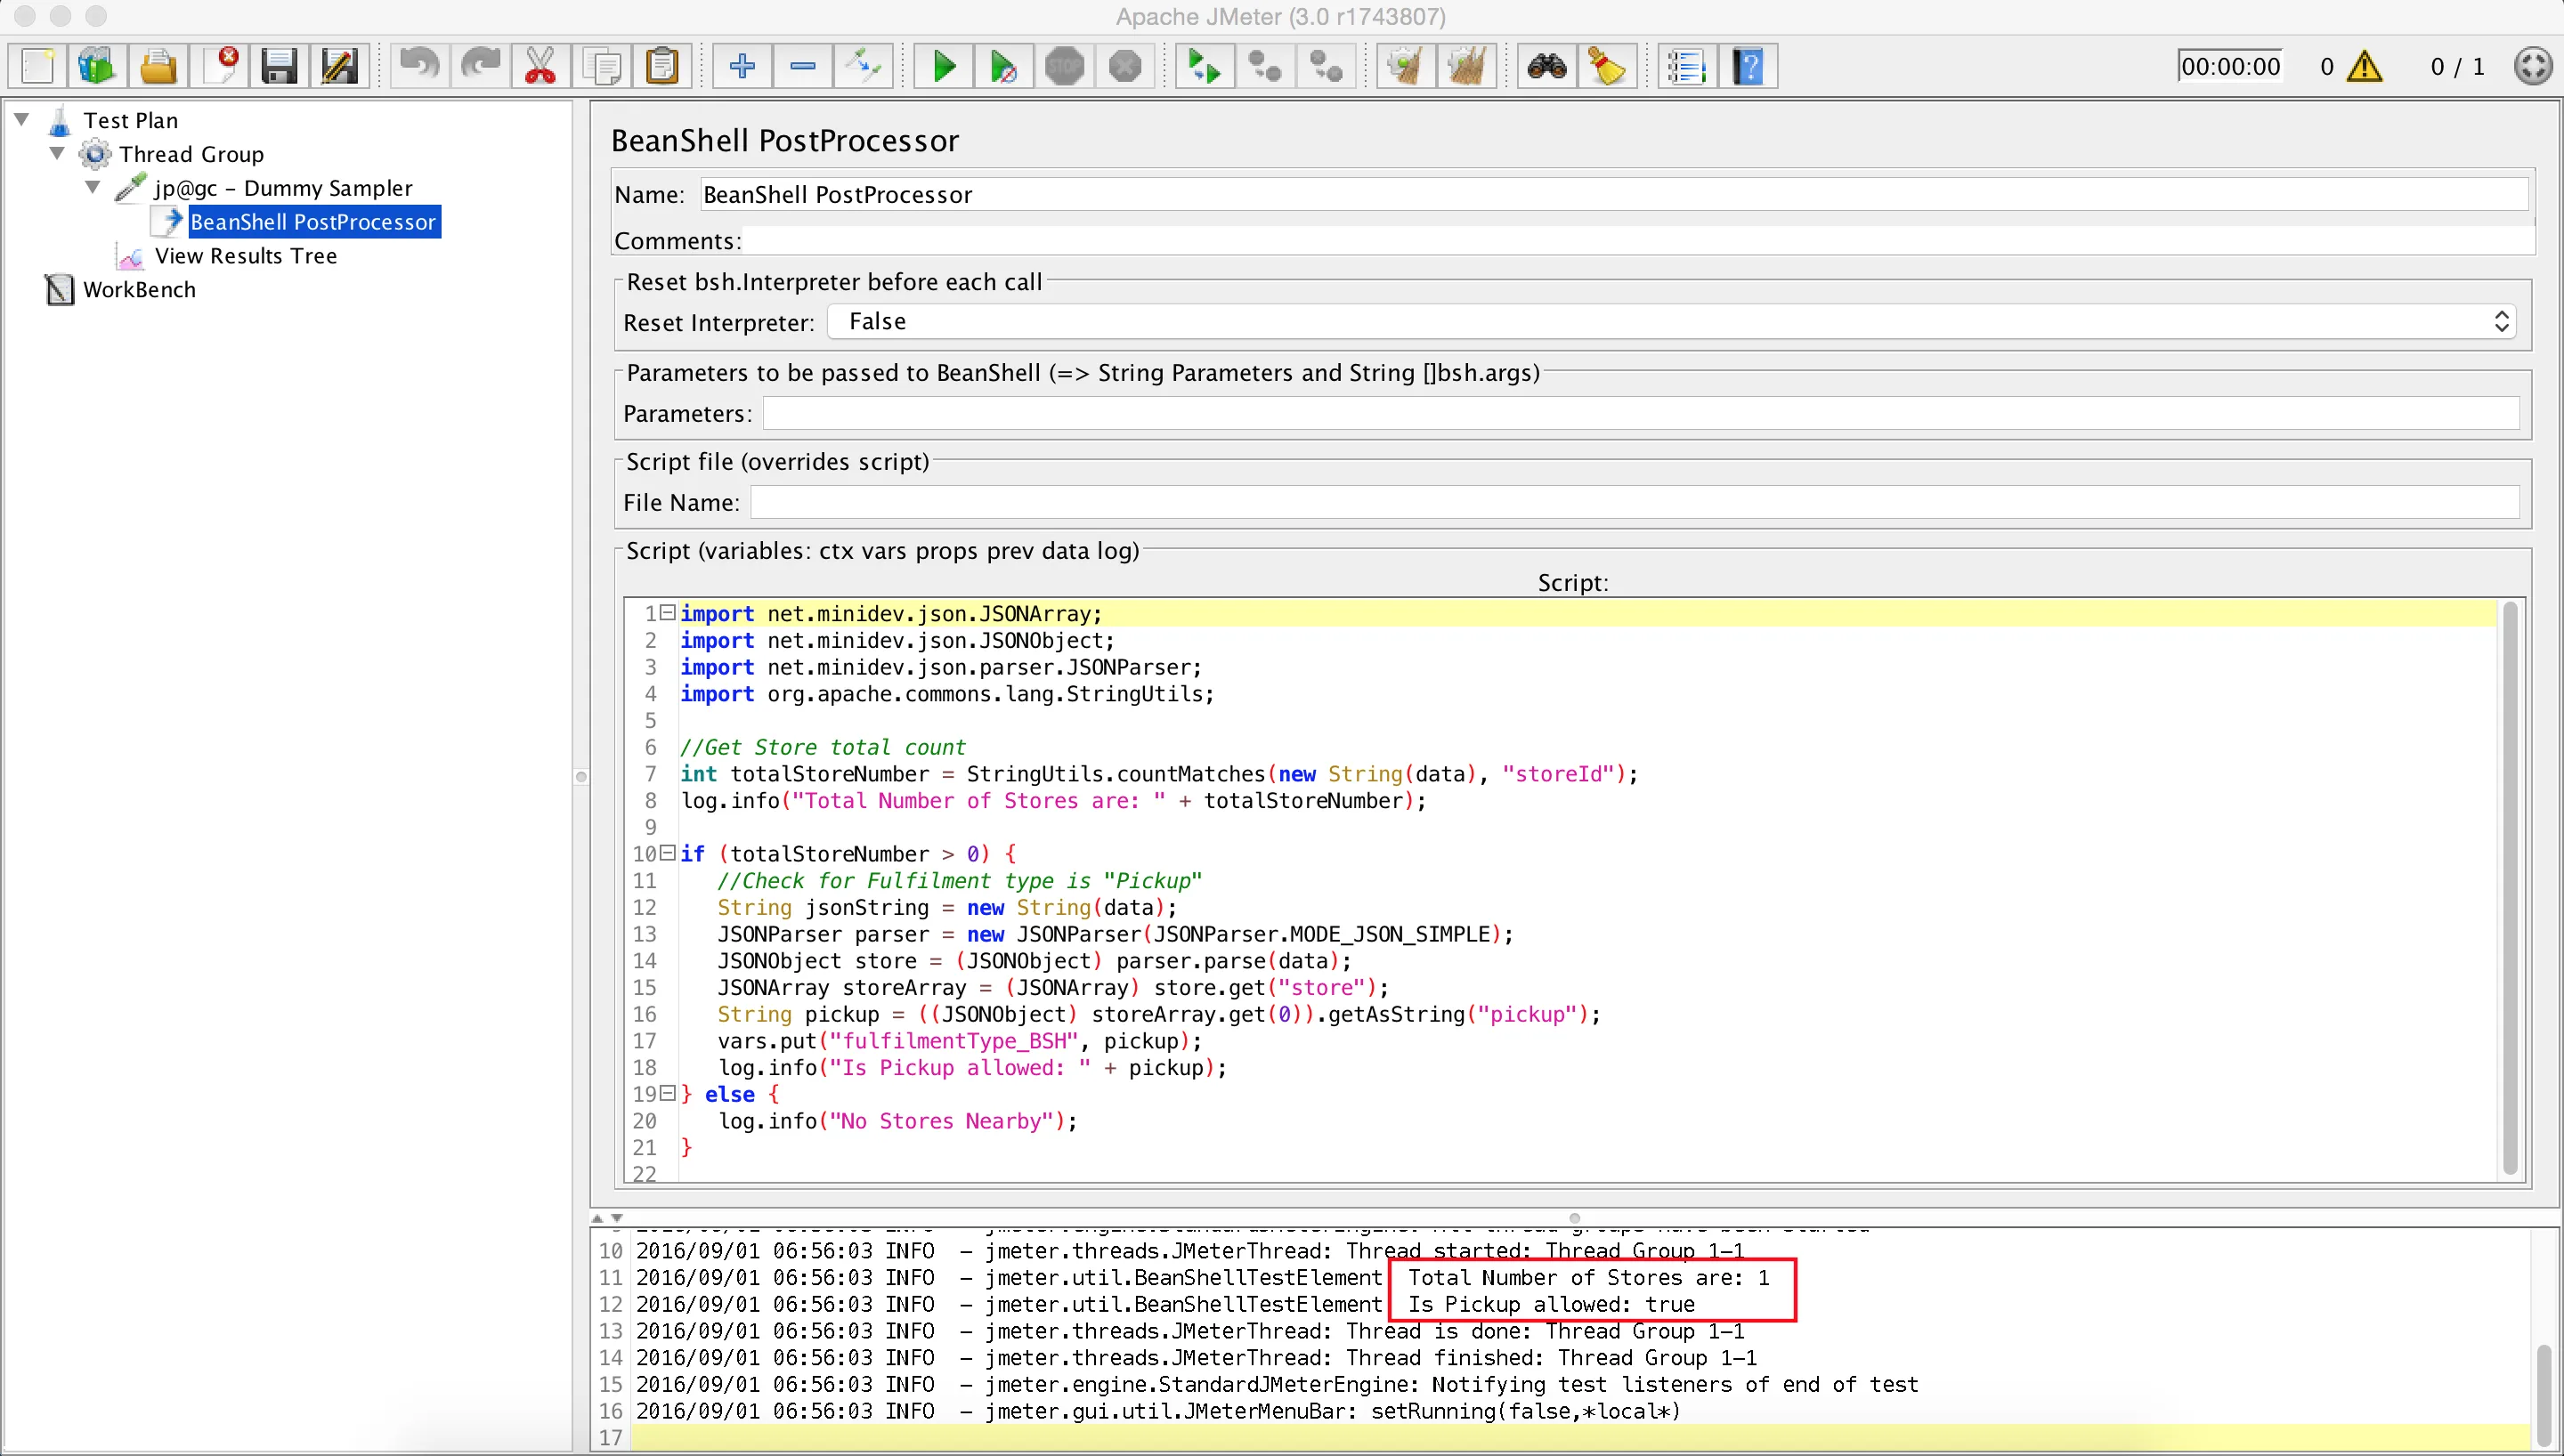
Task: Click the green Start test button
Action: coord(943,67)
